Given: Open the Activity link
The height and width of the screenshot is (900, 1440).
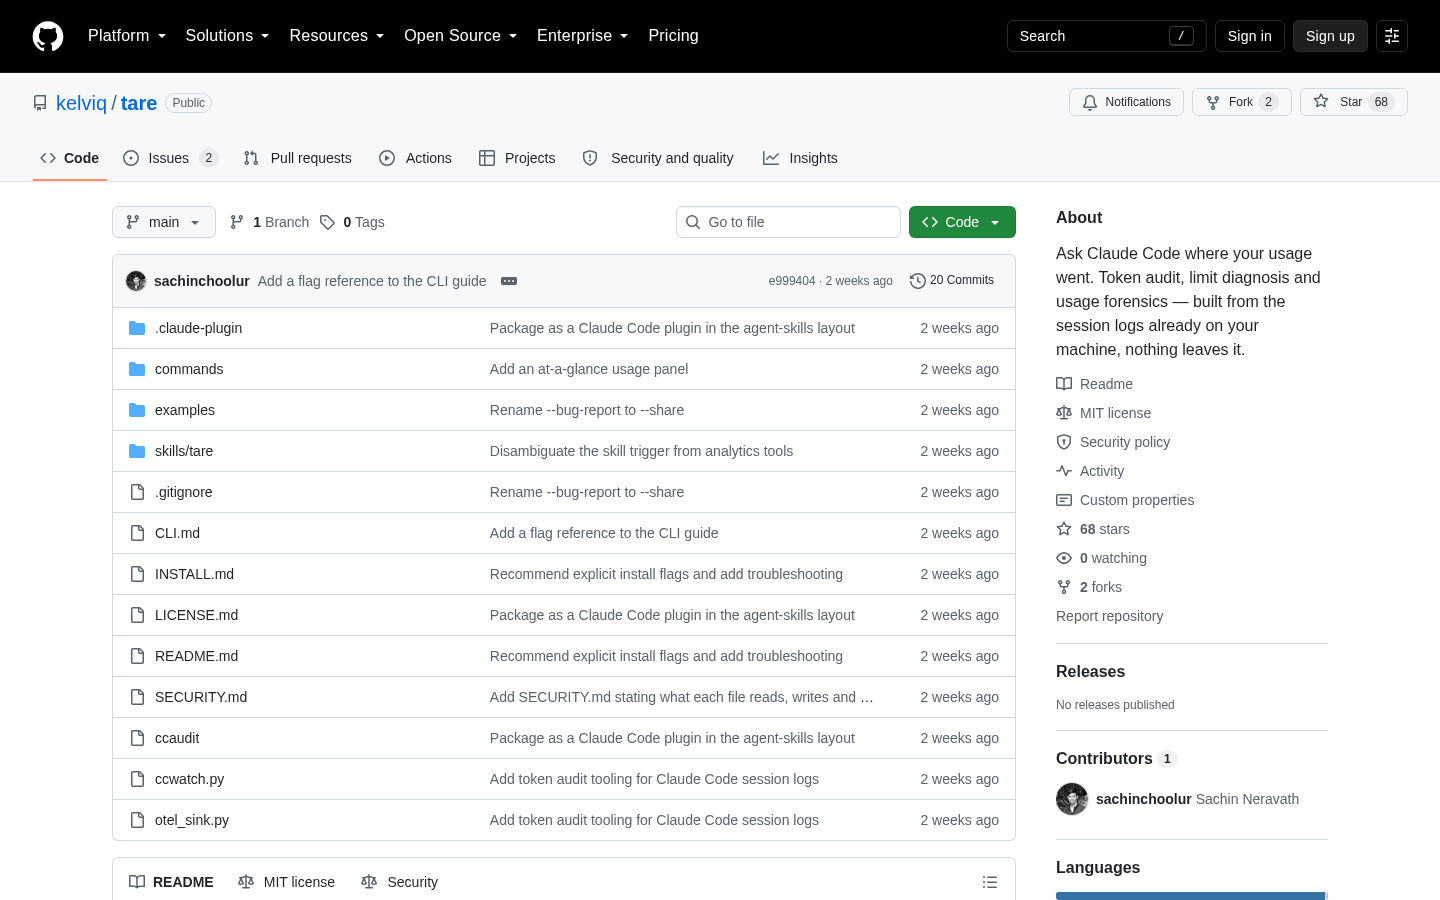Looking at the screenshot, I should (x=1090, y=471).
